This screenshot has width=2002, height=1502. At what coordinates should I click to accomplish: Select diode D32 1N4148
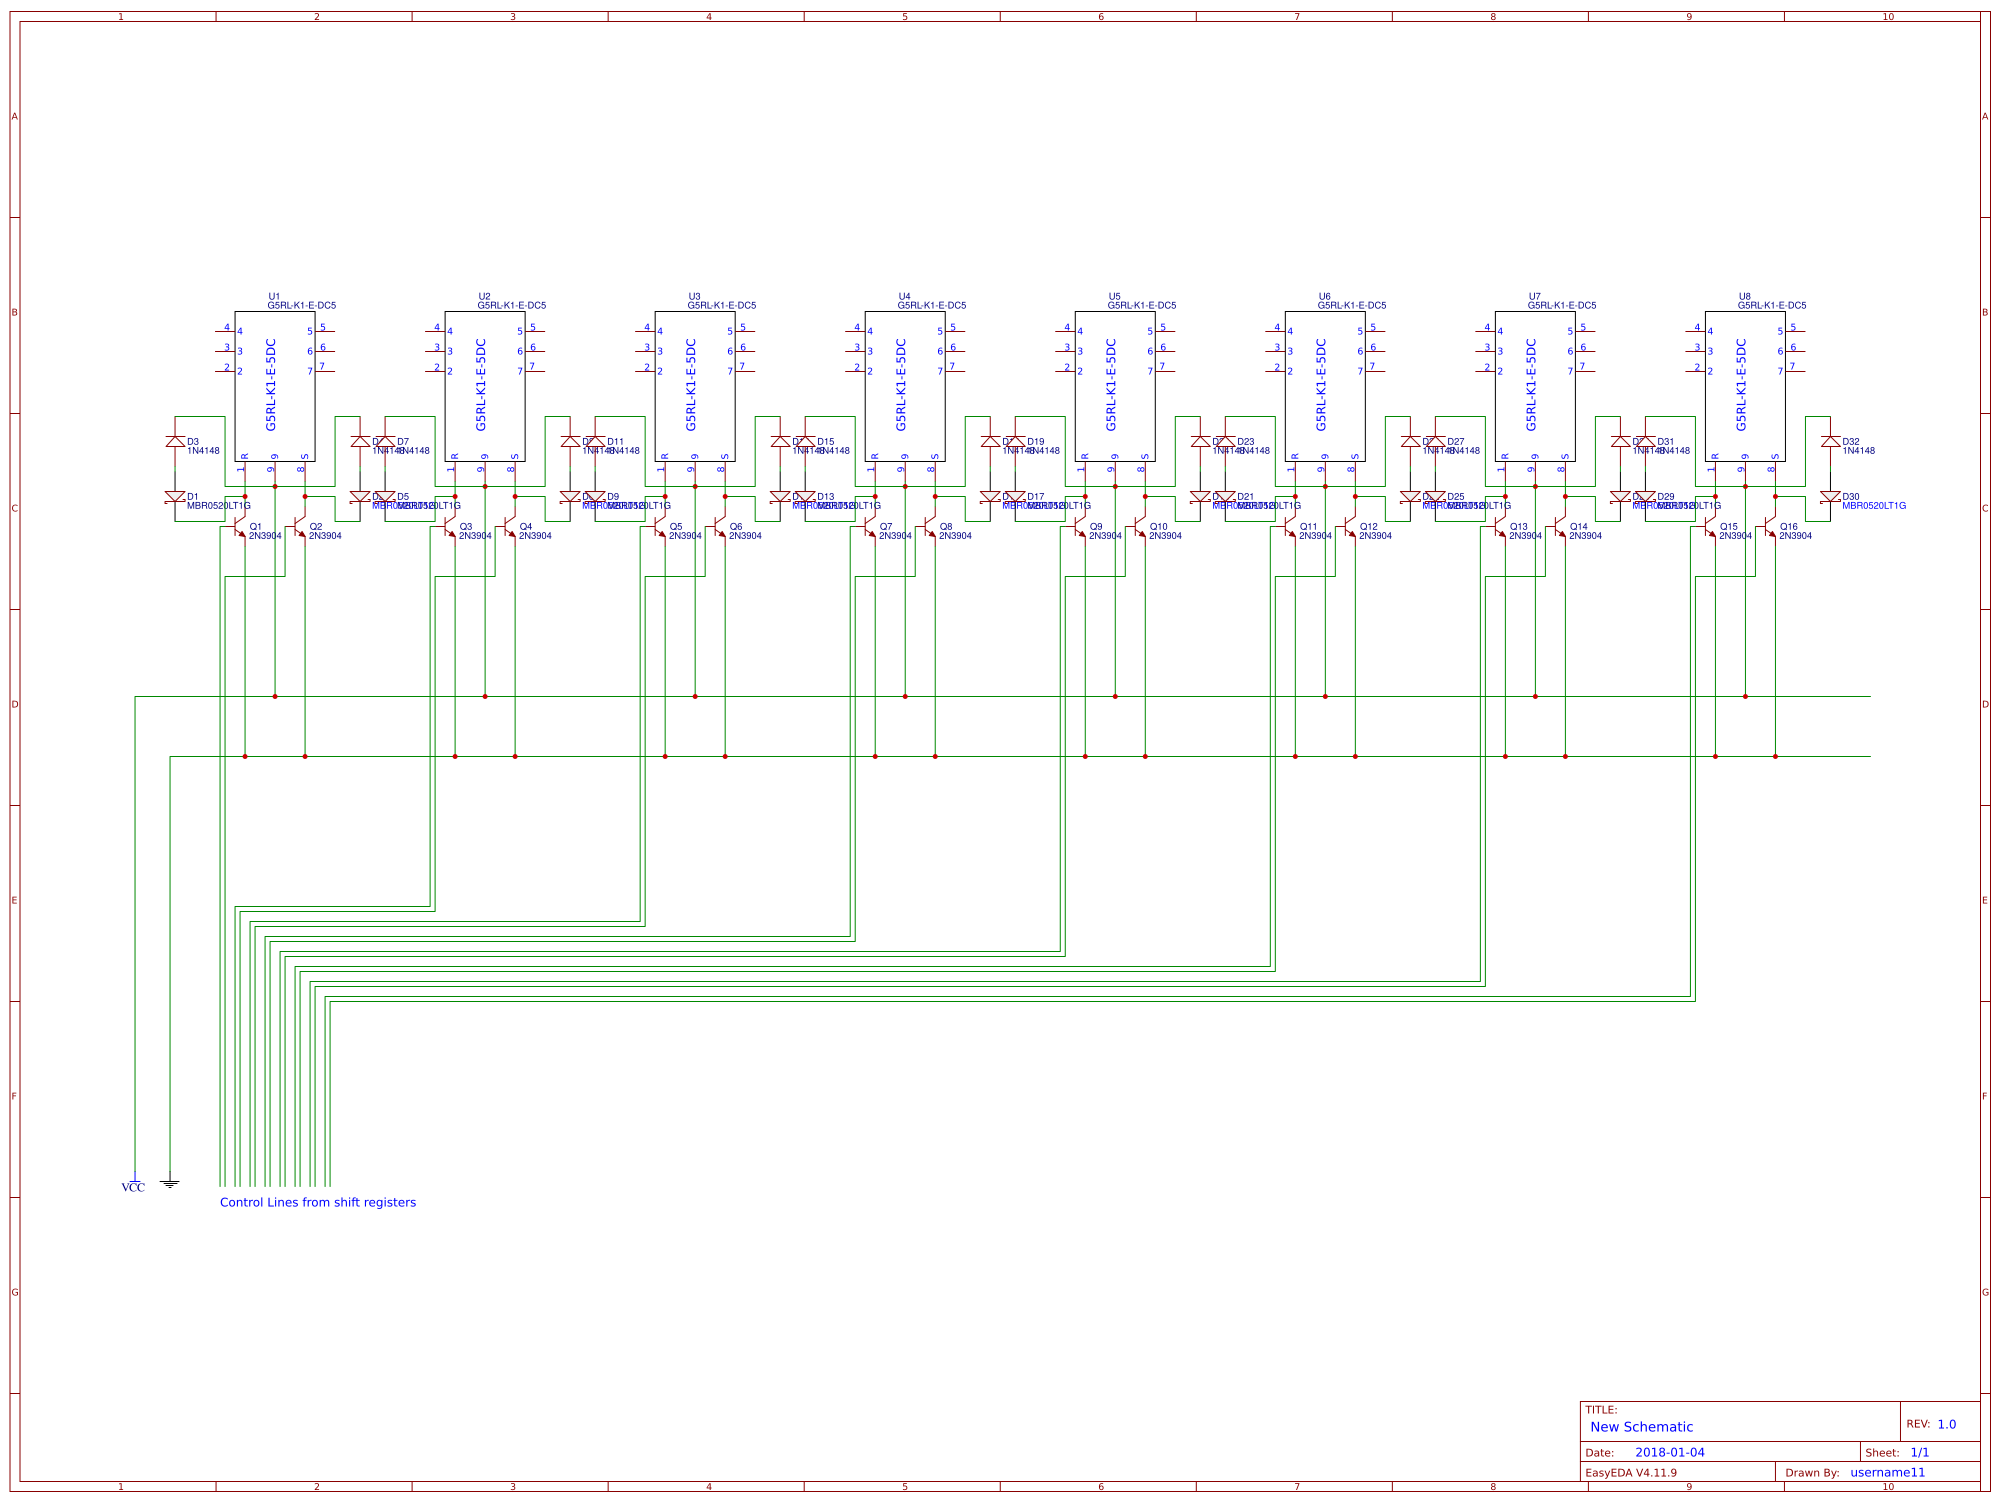(1831, 440)
